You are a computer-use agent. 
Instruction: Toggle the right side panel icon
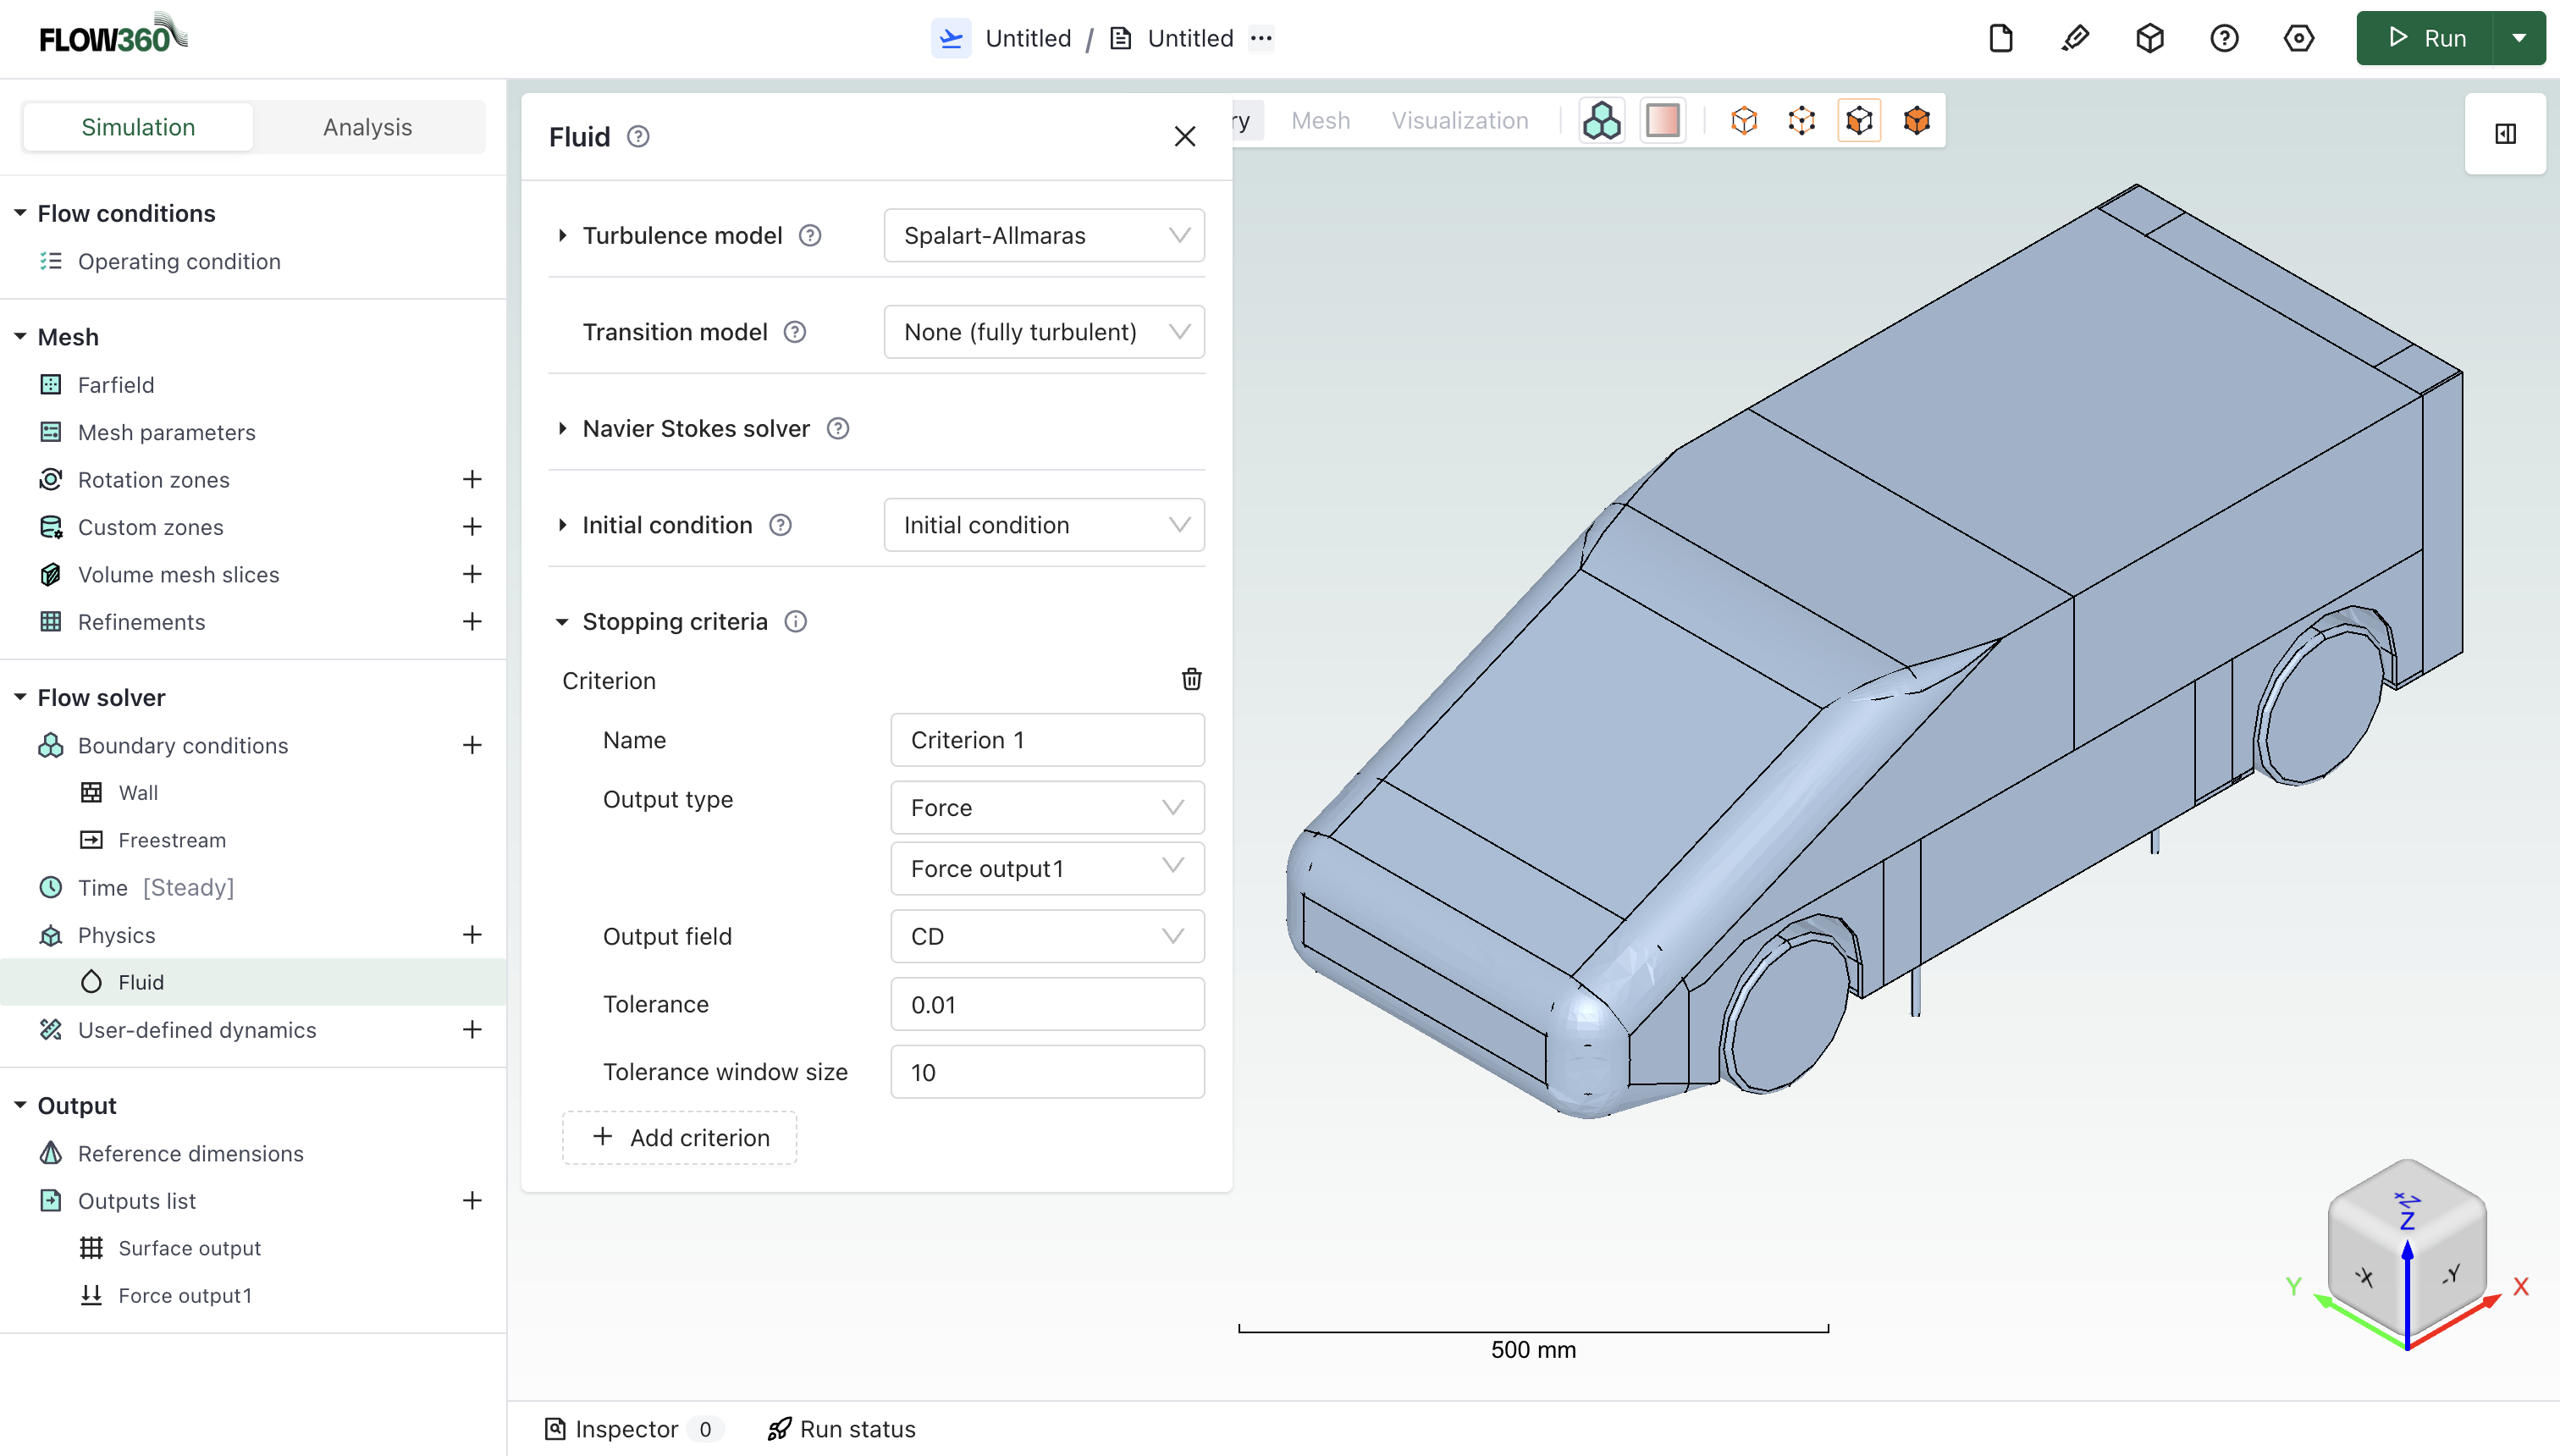[2505, 134]
